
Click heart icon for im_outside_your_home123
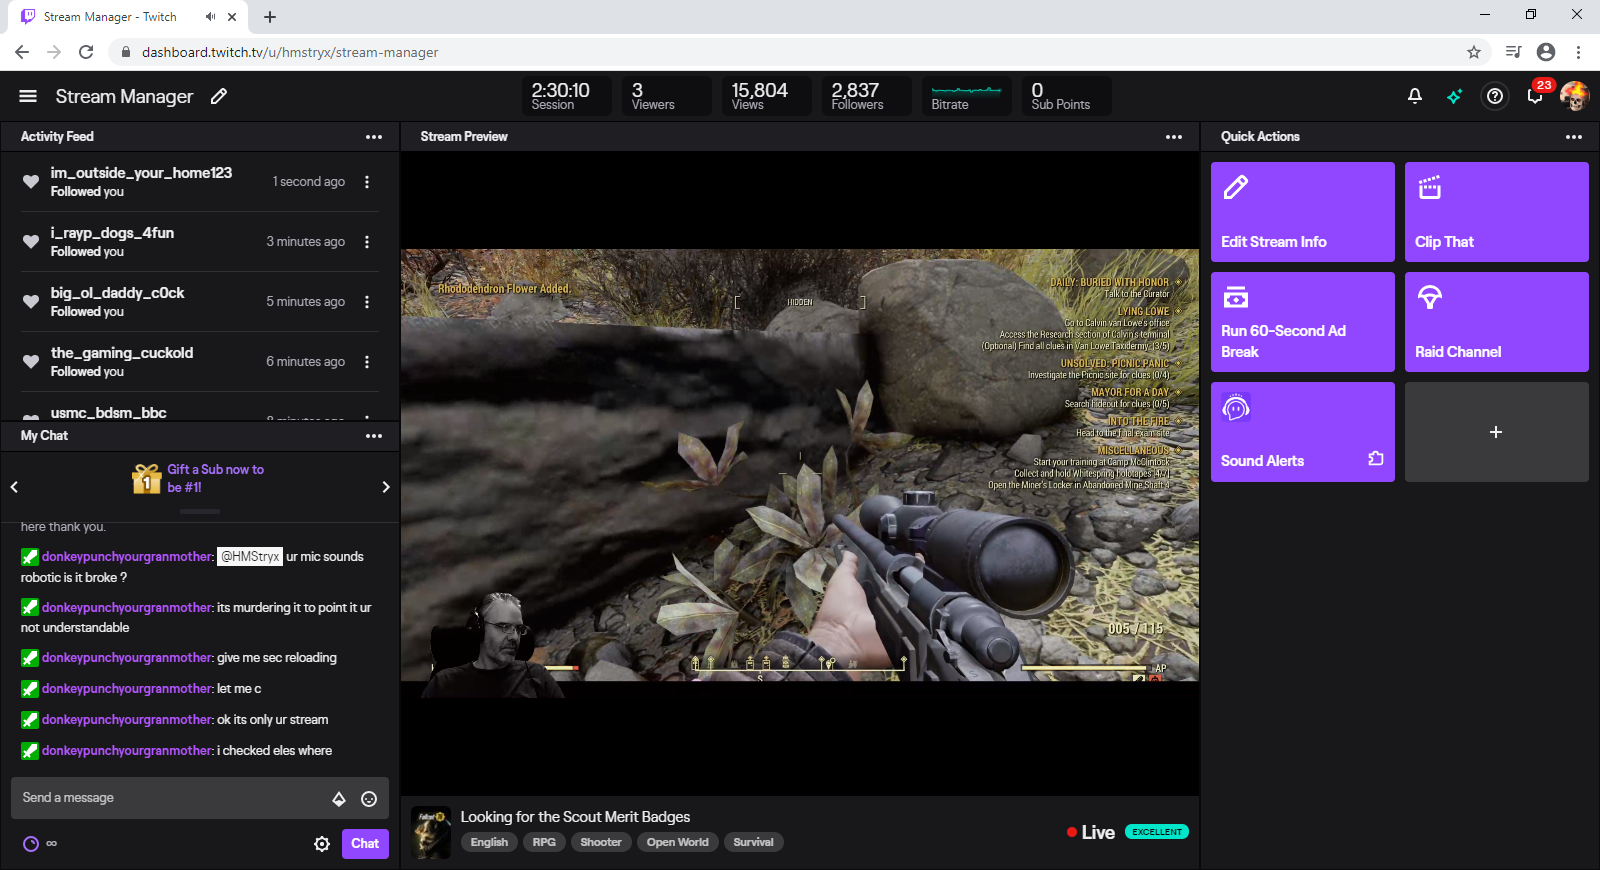click(31, 182)
